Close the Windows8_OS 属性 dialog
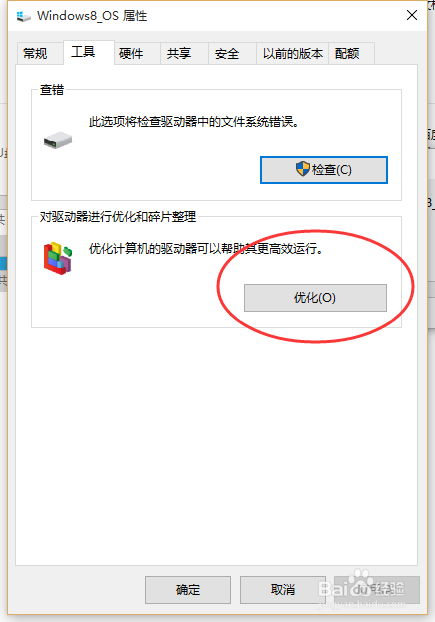This screenshot has width=435, height=622. [x=412, y=15]
